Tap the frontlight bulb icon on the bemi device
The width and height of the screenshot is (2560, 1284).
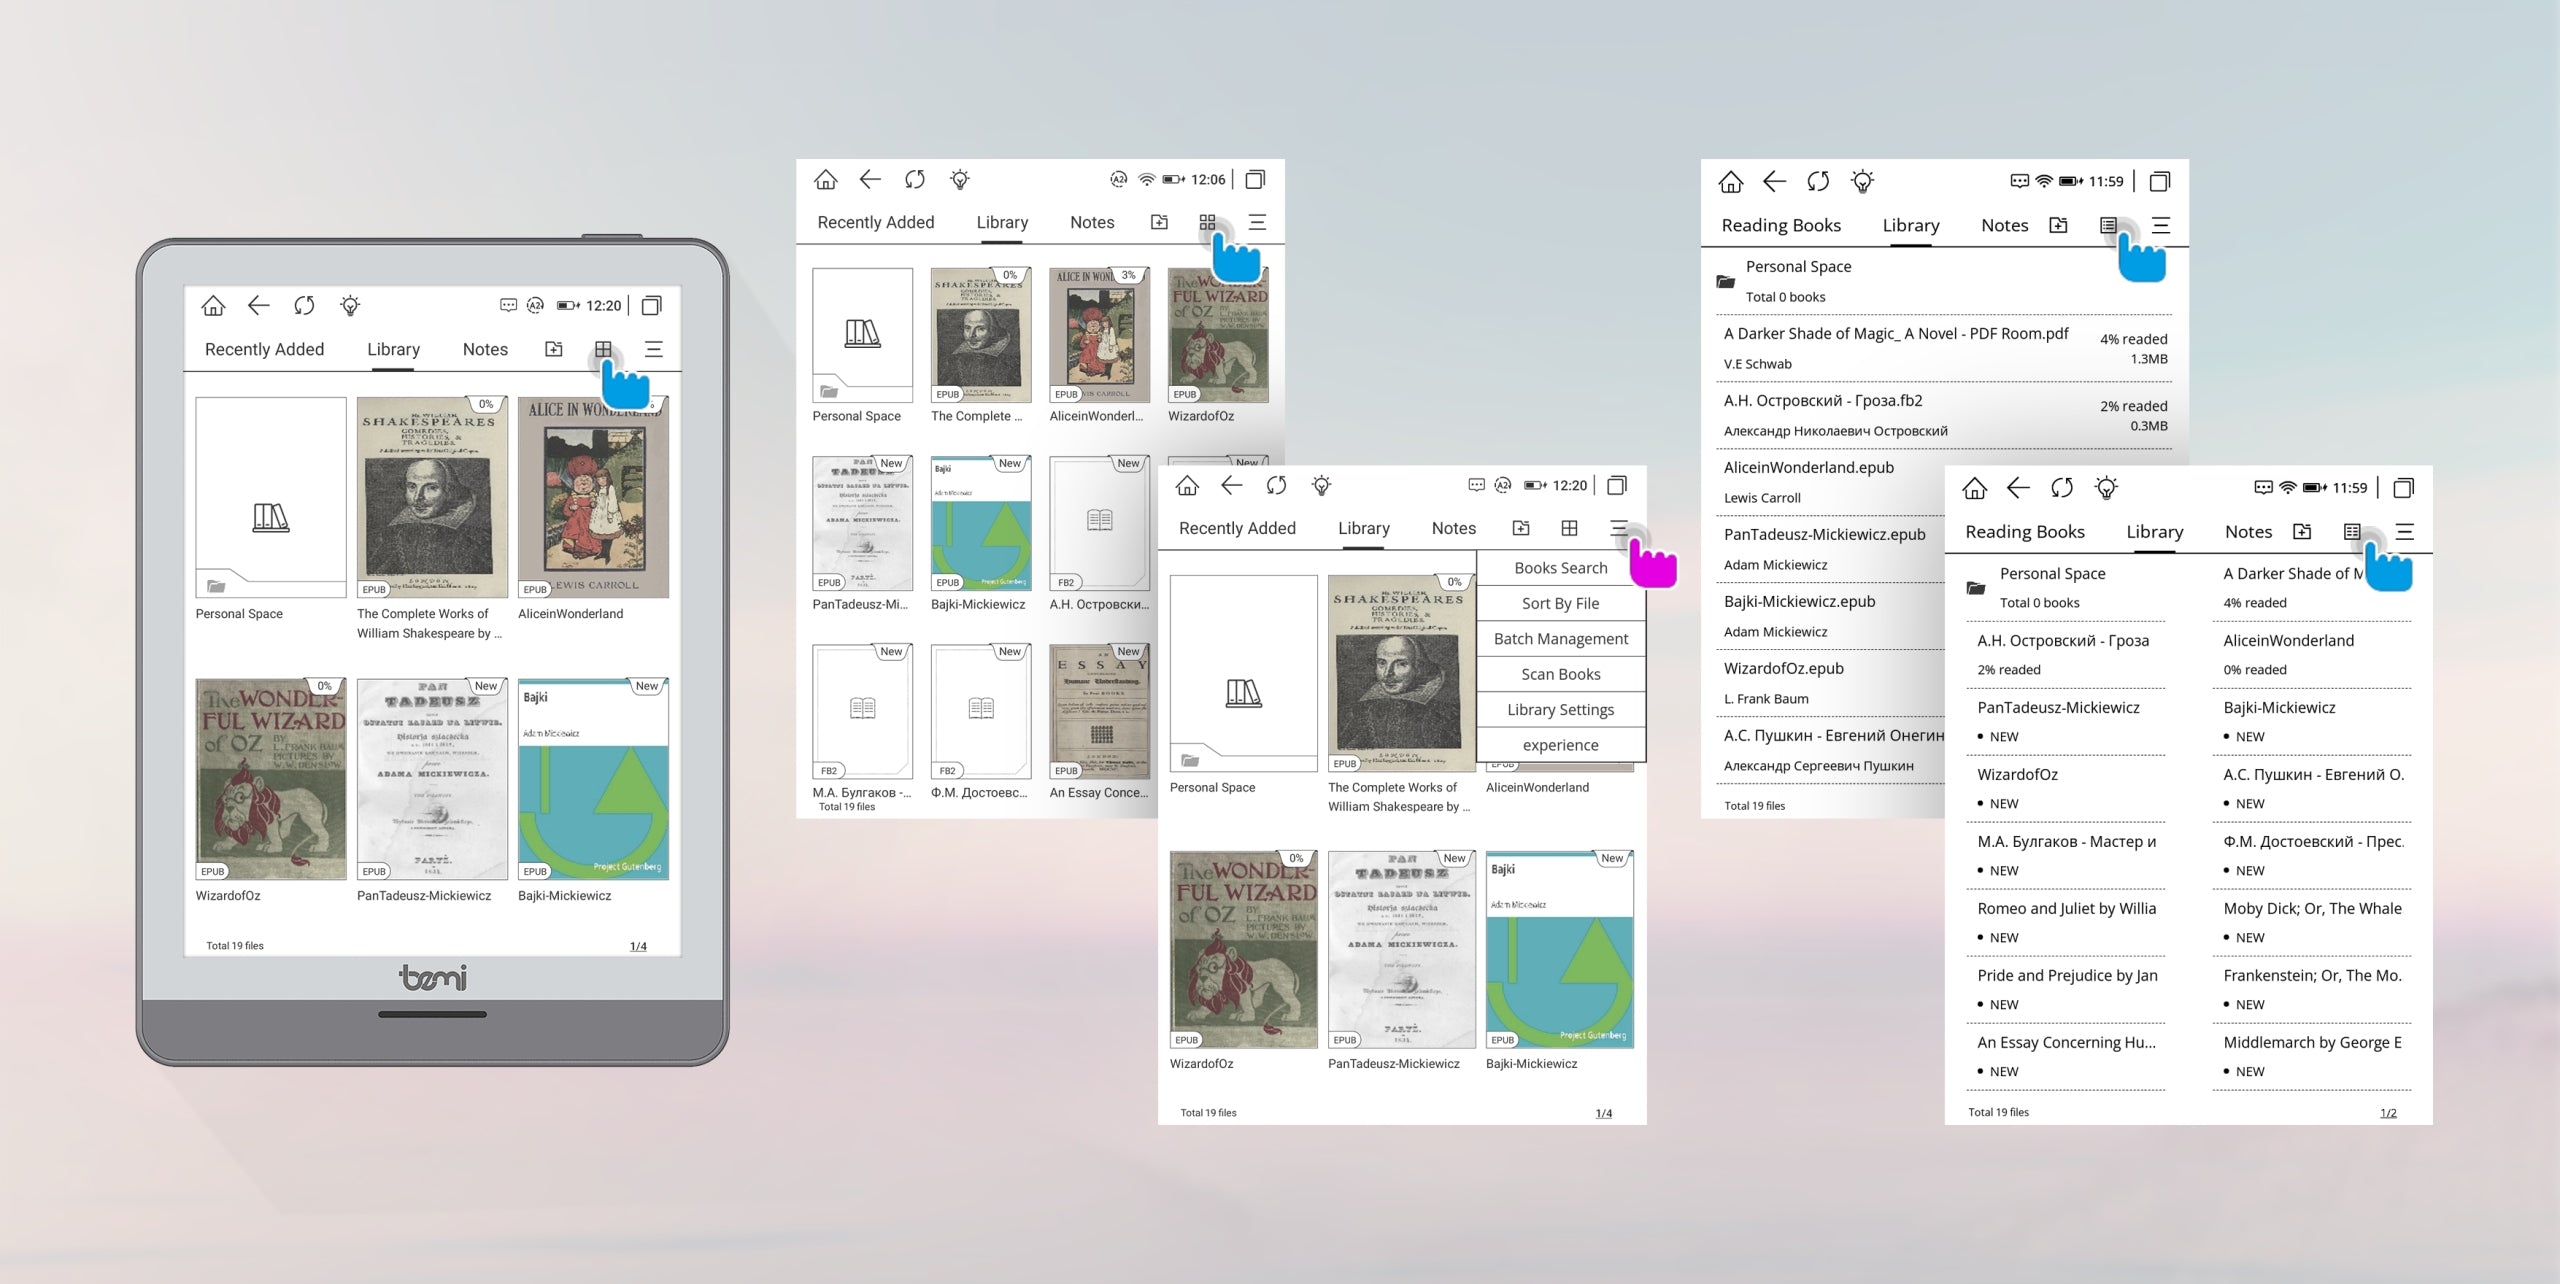pyautogui.click(x=350, y=306)
